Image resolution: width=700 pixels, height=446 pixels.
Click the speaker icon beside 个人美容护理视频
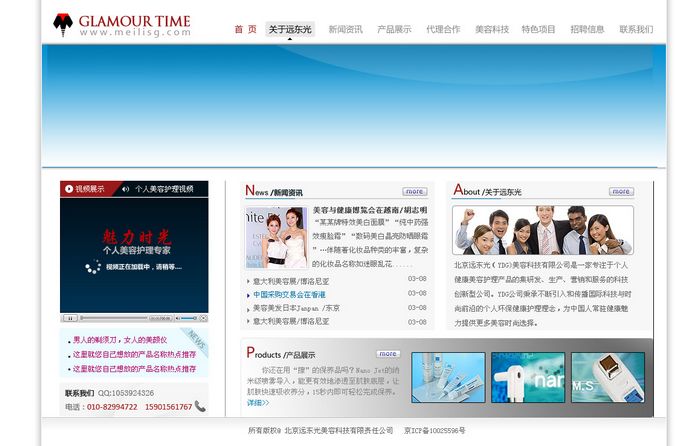[126, 188]
